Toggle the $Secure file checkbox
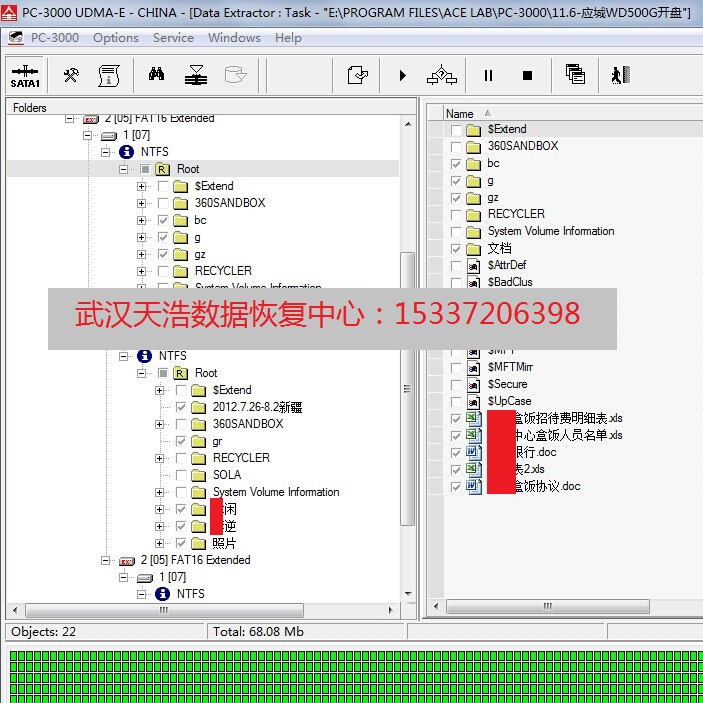 coord(456,384)
